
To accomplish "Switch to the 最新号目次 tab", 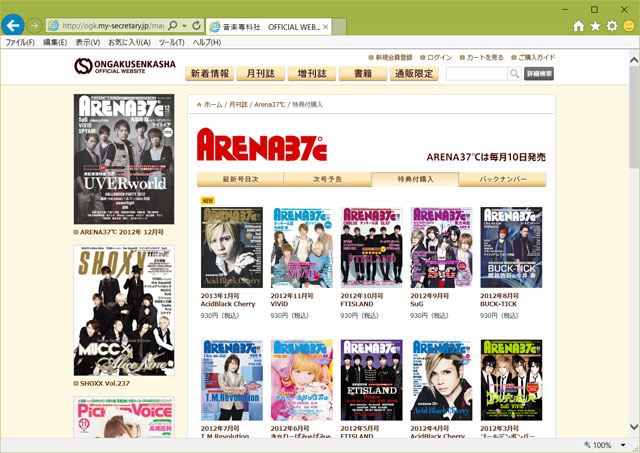I will [240, 179].
